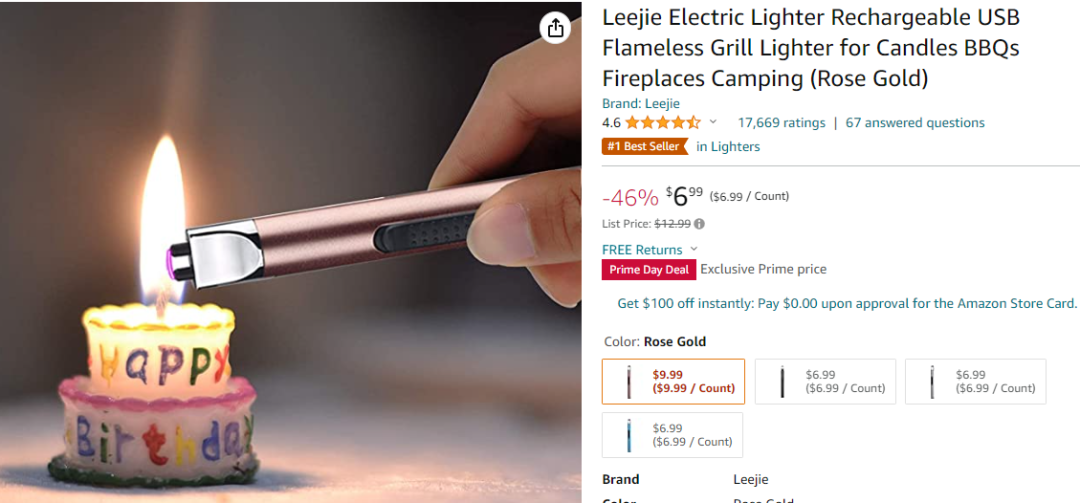The width and height of the screenshot is (1080, 503).
Task: Click the Amazon Store Card $100 off offer
Action: coord(847,303)
